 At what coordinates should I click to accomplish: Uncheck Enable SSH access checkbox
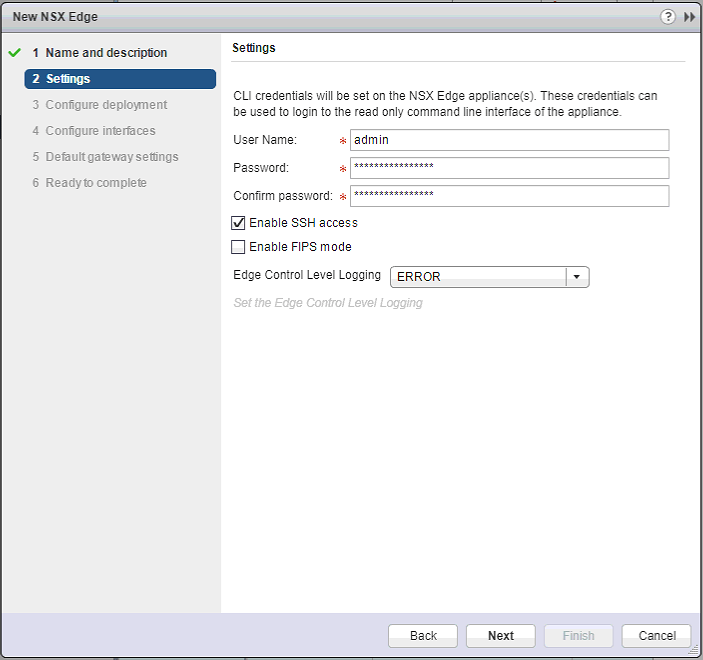pos(238,223)
